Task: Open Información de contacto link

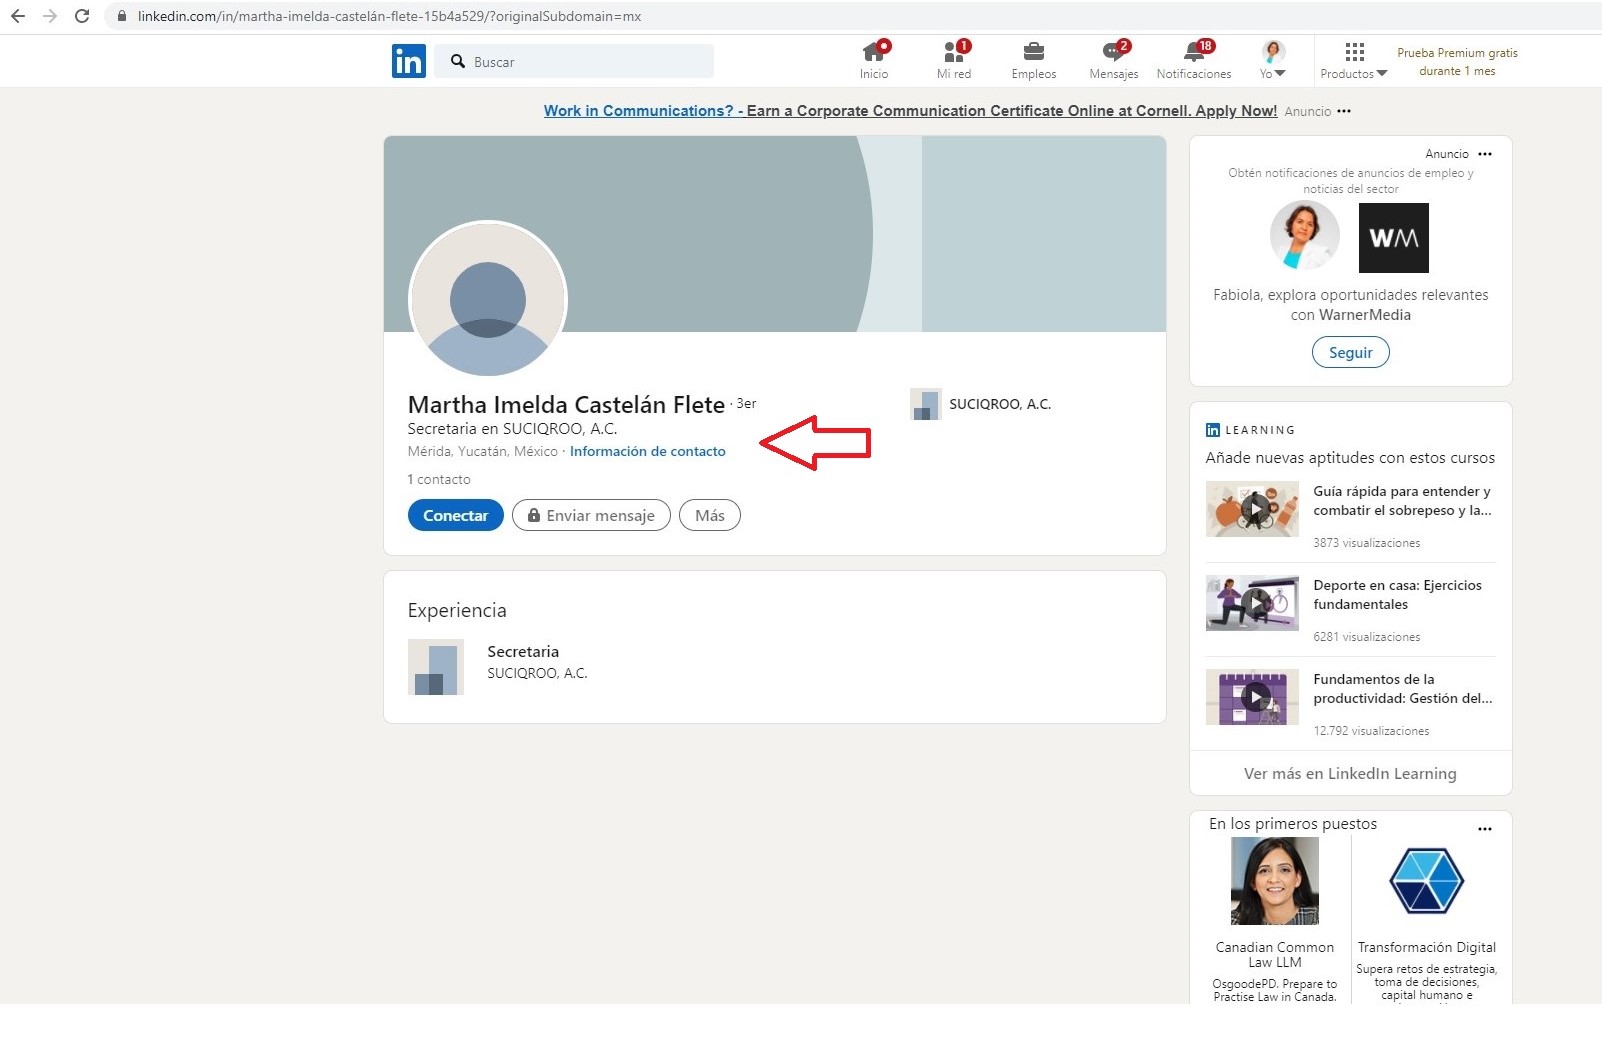Action: point(648,451)
